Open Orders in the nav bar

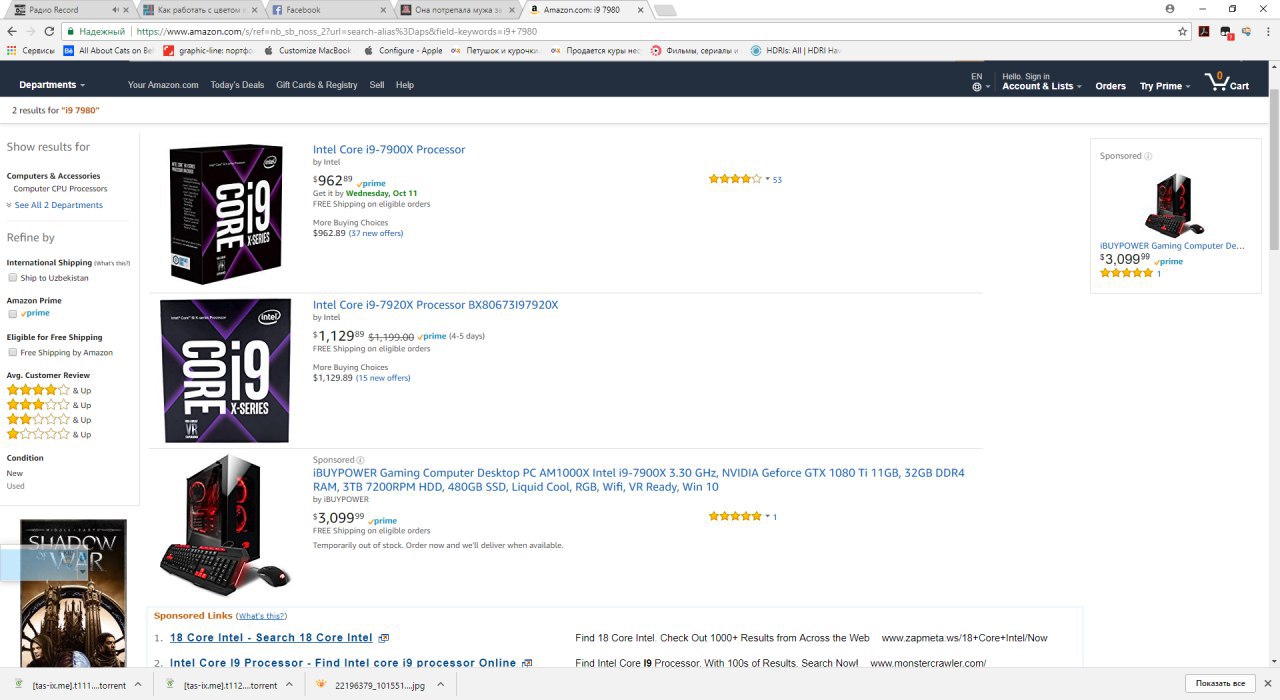point(1110,86)
